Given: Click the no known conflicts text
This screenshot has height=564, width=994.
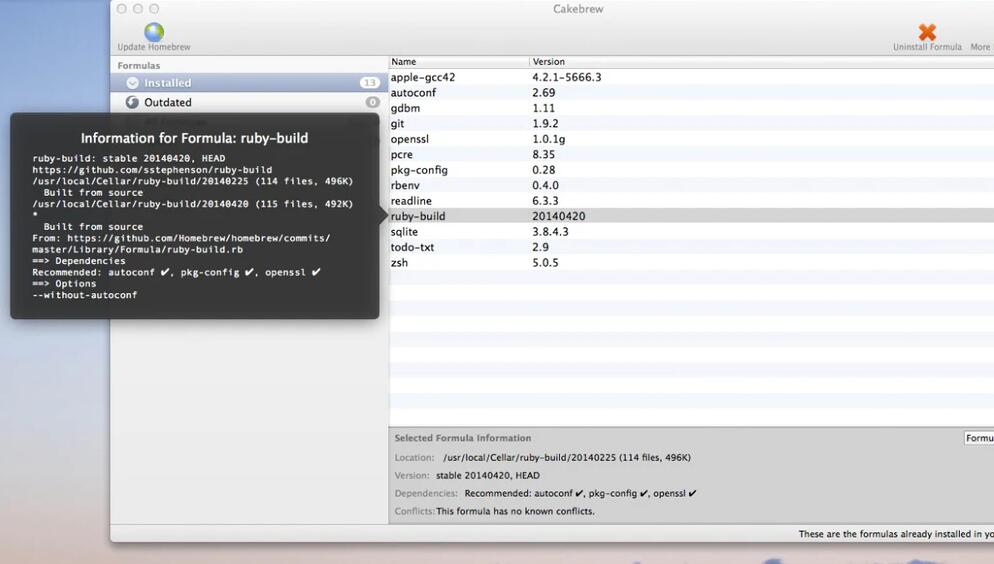Looking at the screenshot, I should point(515,511).
